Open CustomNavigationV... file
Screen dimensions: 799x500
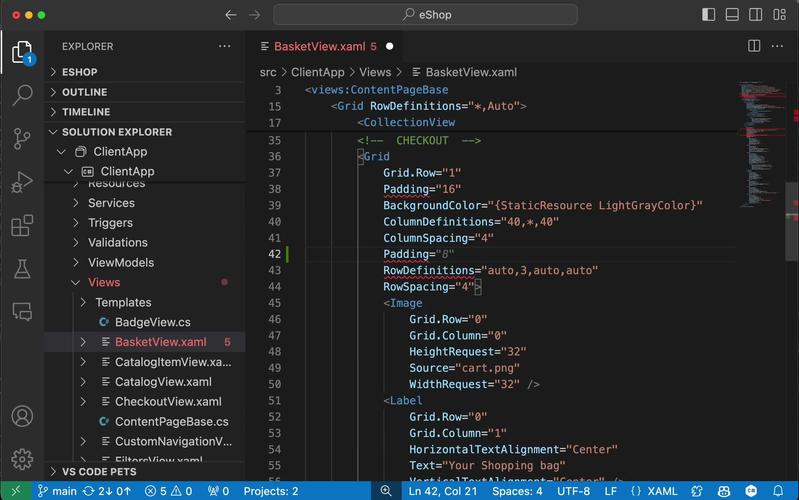pos(145,441)
